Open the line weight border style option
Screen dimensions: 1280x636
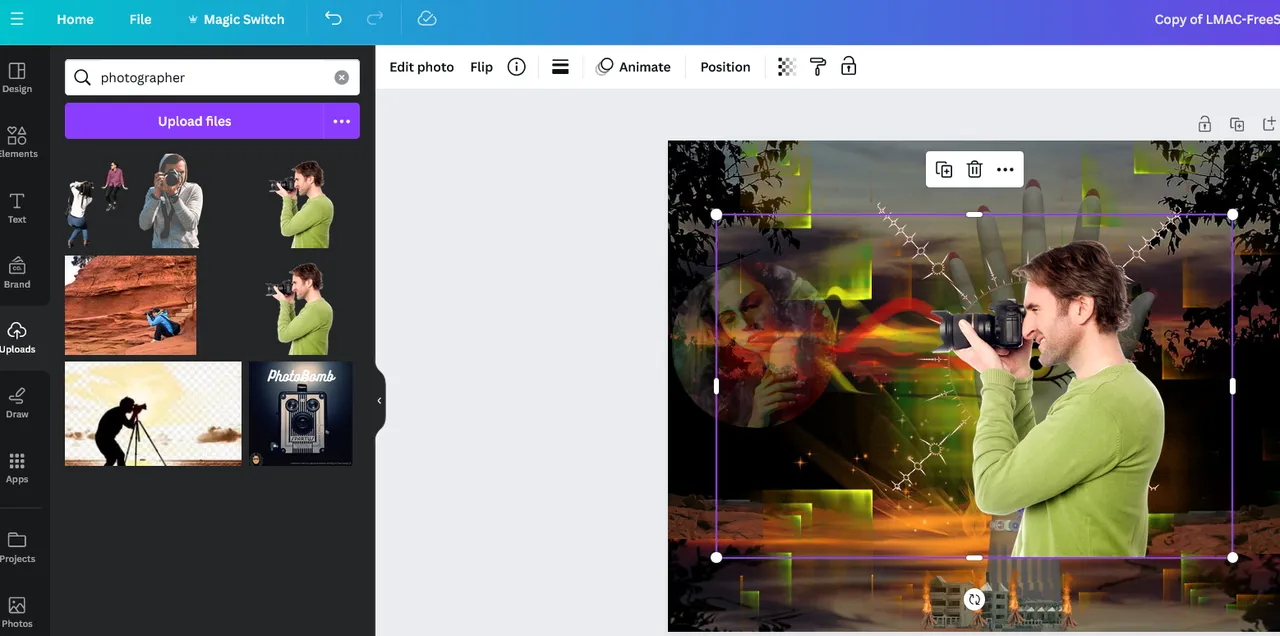[560, 67]
